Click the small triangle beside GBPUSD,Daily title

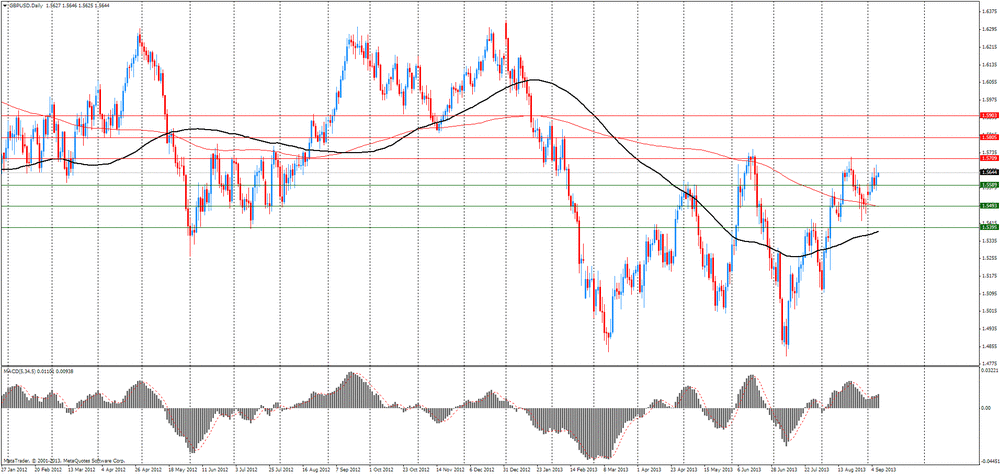[x=5, y=5]
